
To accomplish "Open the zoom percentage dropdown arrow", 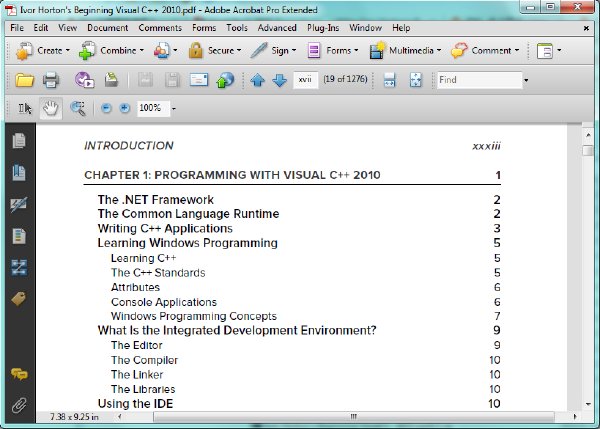I will (x=174, y=109).
